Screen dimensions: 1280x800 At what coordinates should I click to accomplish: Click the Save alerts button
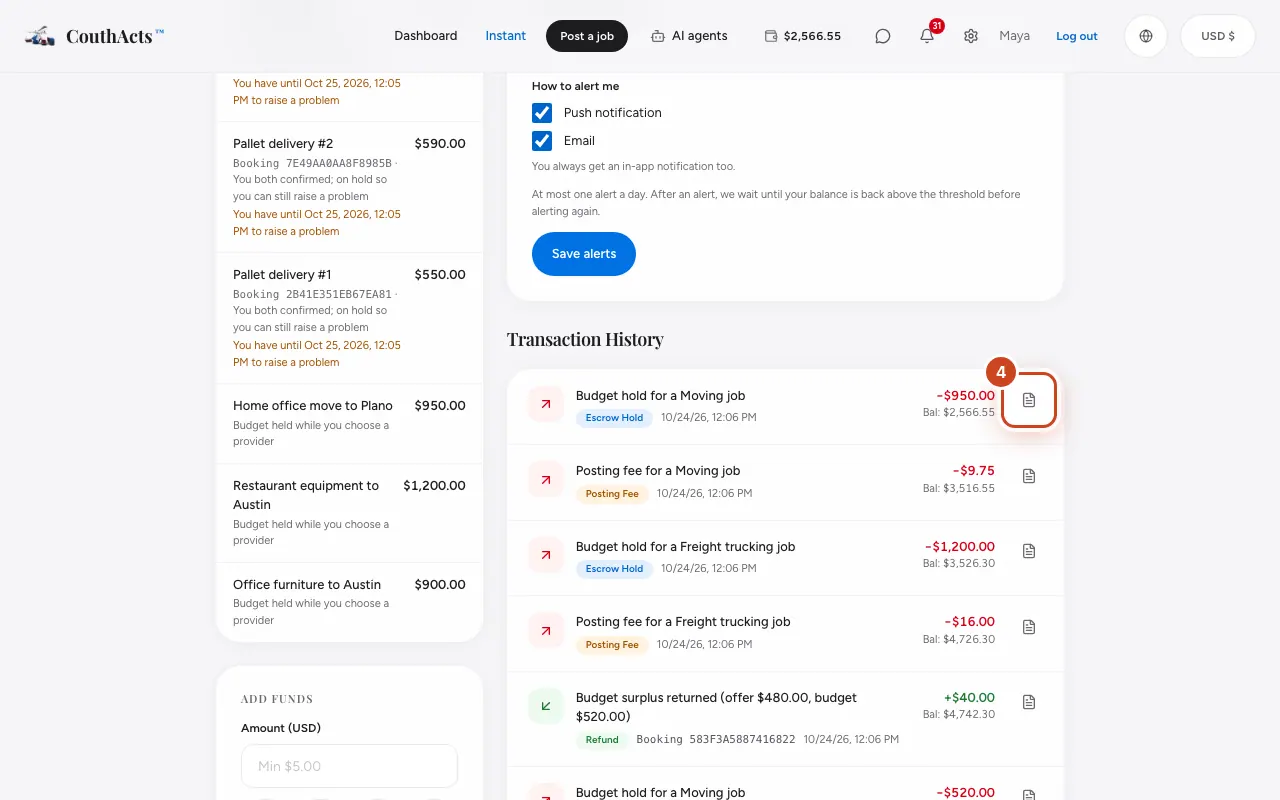(x=584, y=254)
